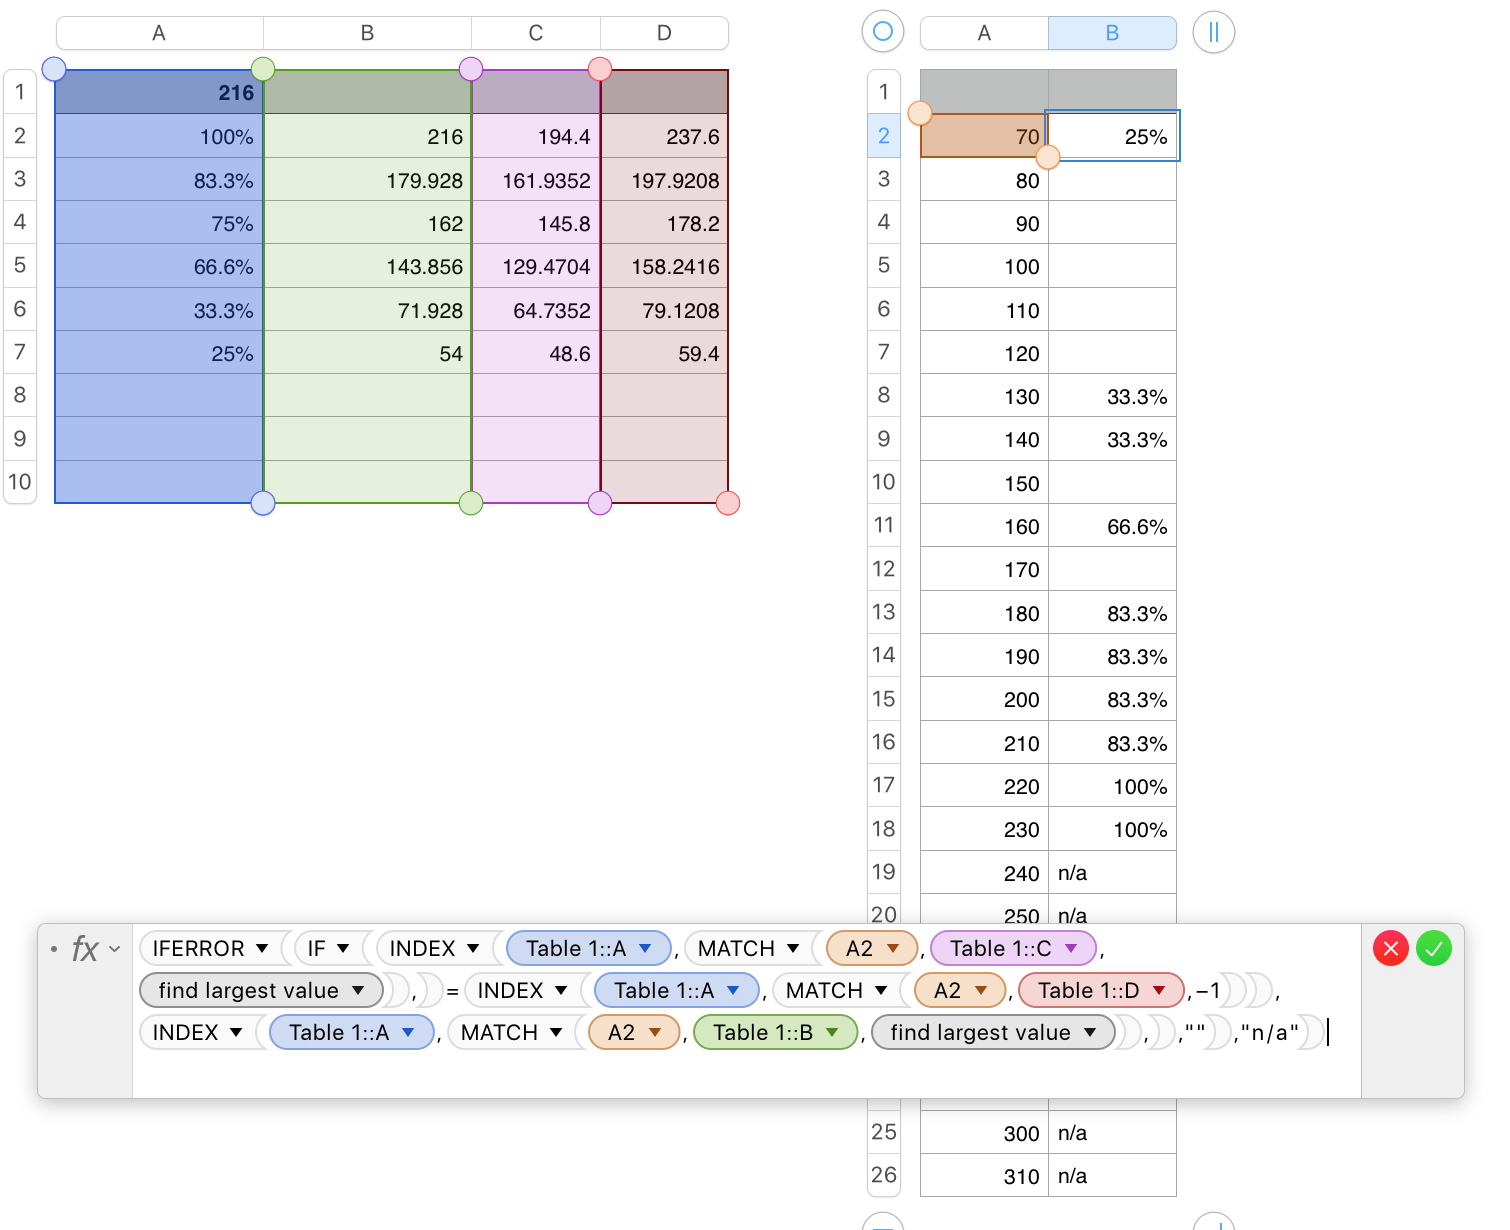Click the cell containing 145.8

coord(536,223)
